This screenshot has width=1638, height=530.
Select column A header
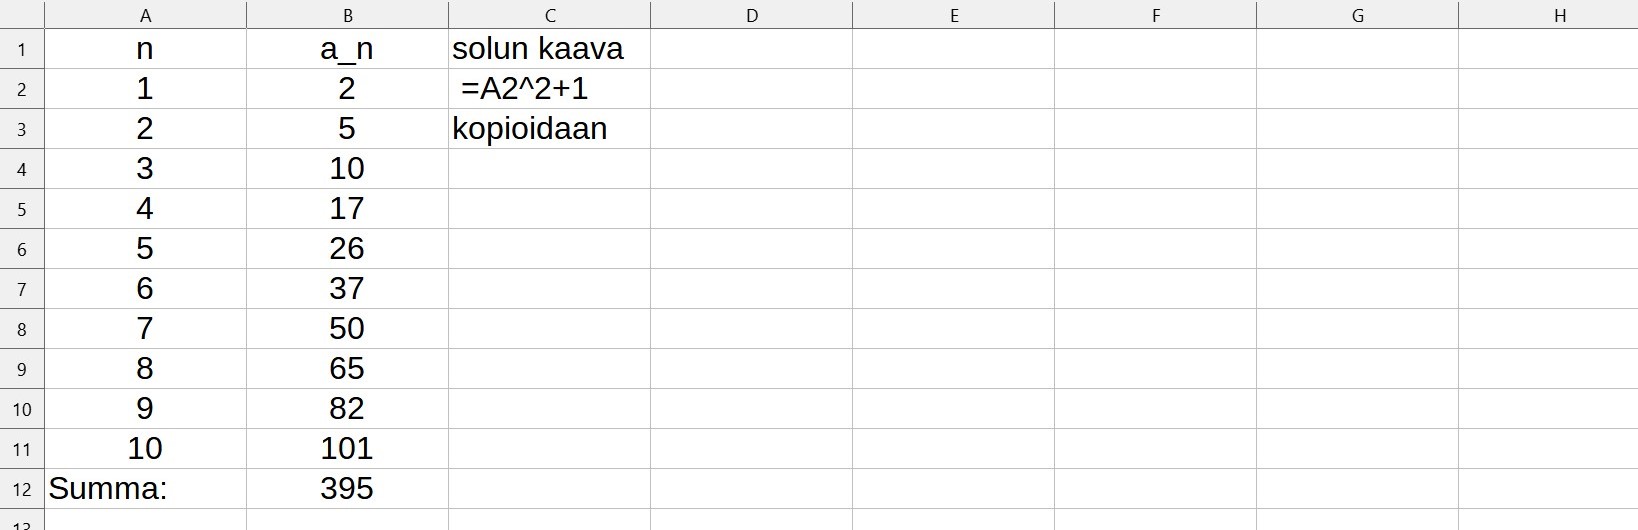pos(146,15)
